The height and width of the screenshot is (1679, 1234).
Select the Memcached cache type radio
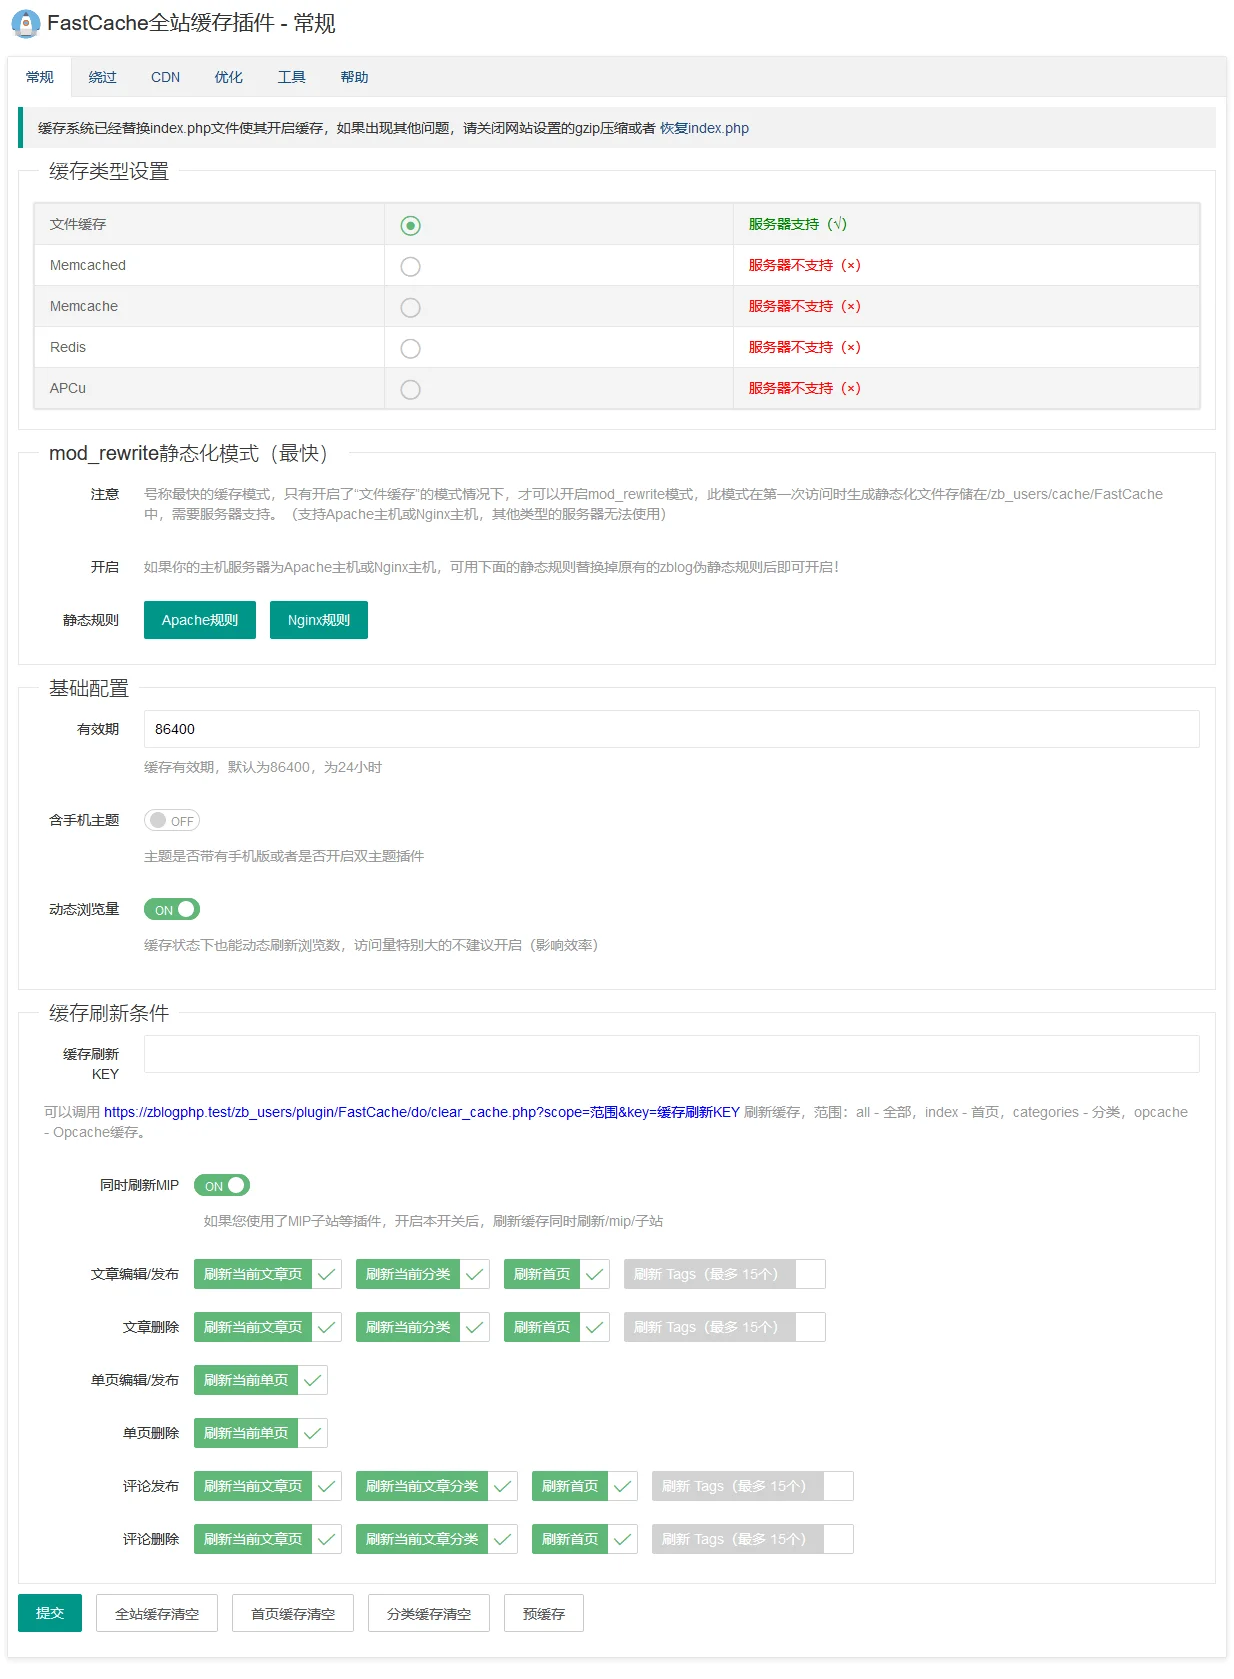pos(410,267)
